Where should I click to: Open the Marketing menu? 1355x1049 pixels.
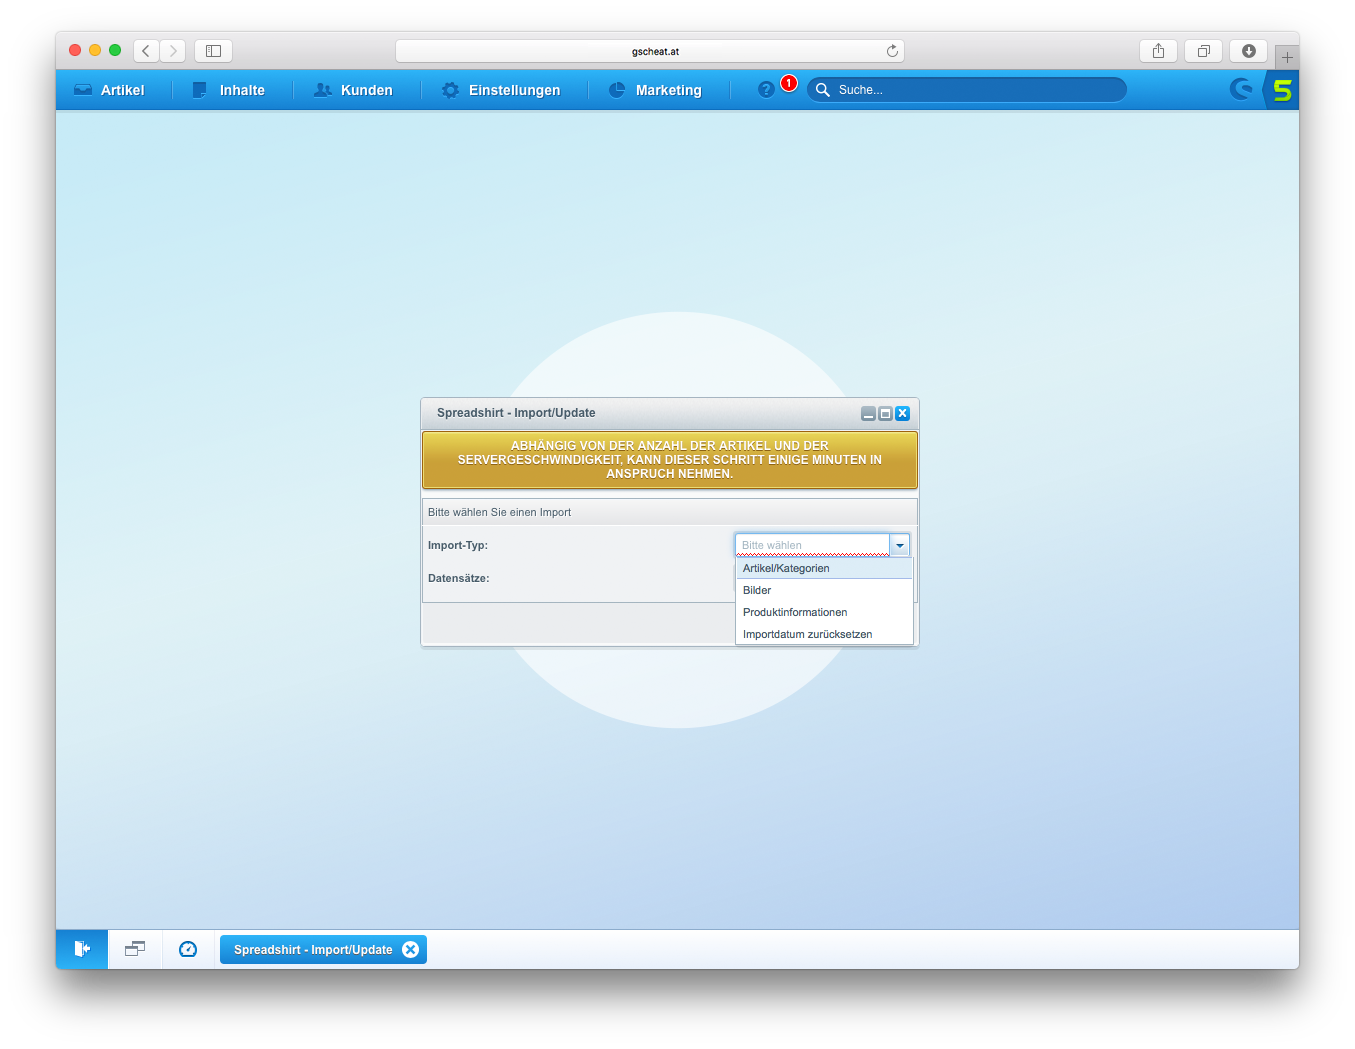655,90
